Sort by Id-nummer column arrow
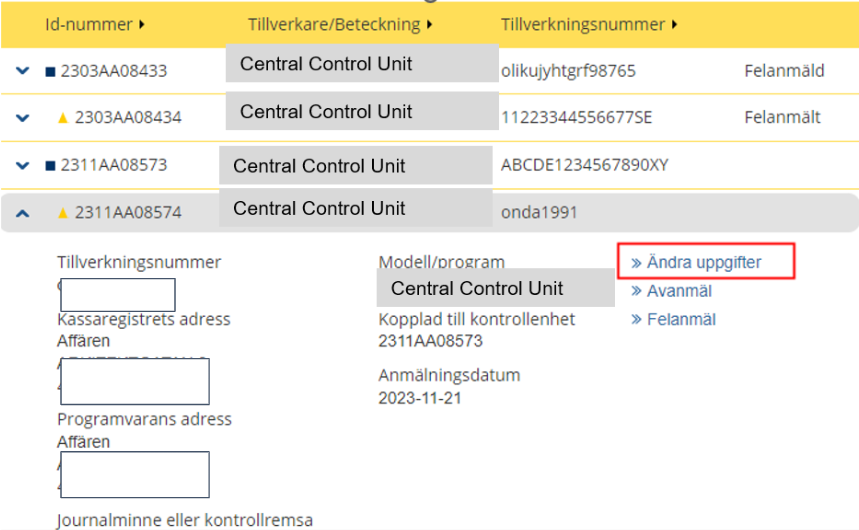859x530 pixels. pyautogui.click(x=141, y=23)
